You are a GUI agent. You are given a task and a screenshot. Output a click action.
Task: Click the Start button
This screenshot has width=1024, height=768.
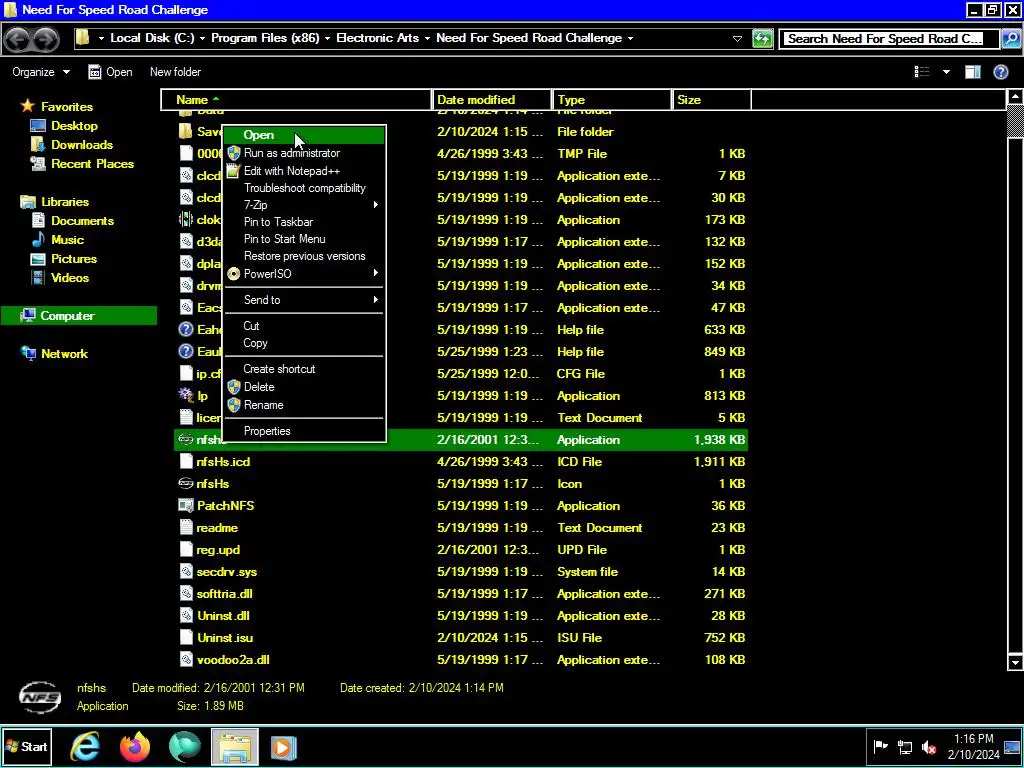pos(26,746)
